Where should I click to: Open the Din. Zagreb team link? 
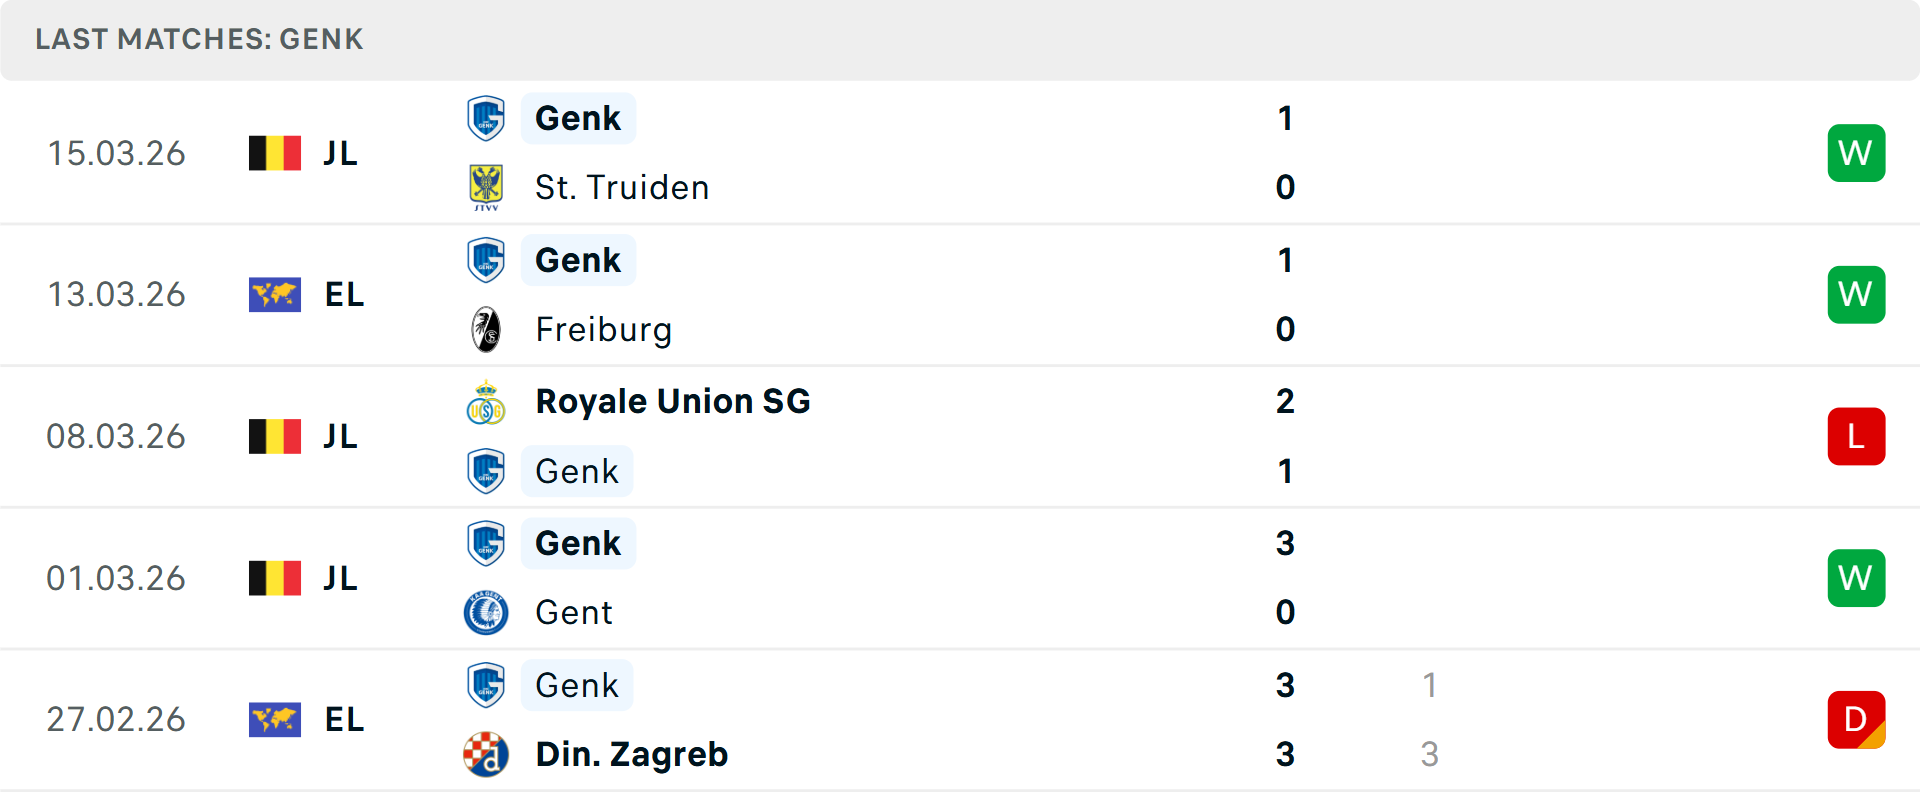632,754
